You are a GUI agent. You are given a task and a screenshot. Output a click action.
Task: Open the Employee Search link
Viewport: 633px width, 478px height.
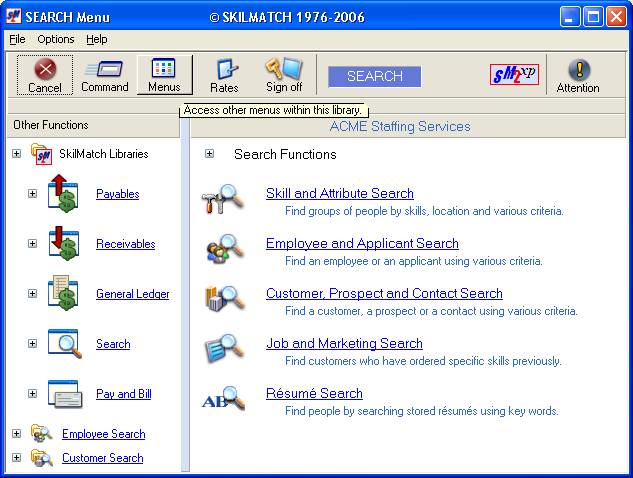coord(104,434)
